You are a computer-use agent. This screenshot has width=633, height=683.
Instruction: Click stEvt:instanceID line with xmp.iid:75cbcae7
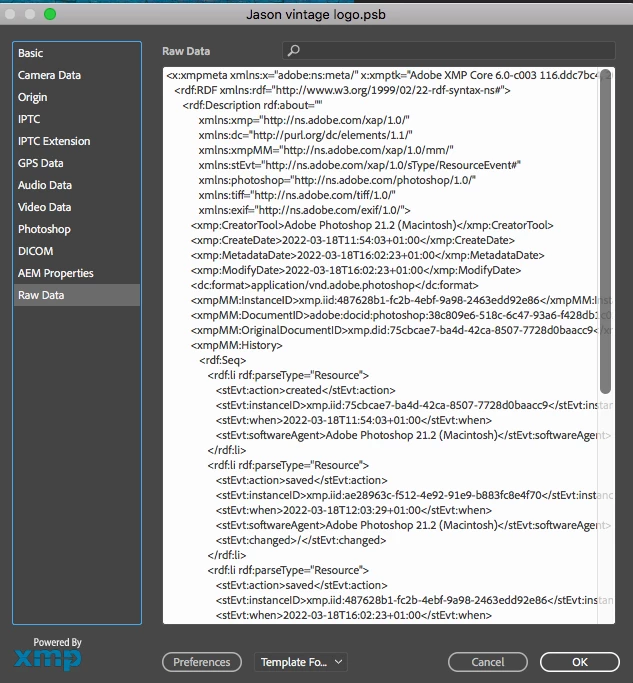tap(414, 405)
